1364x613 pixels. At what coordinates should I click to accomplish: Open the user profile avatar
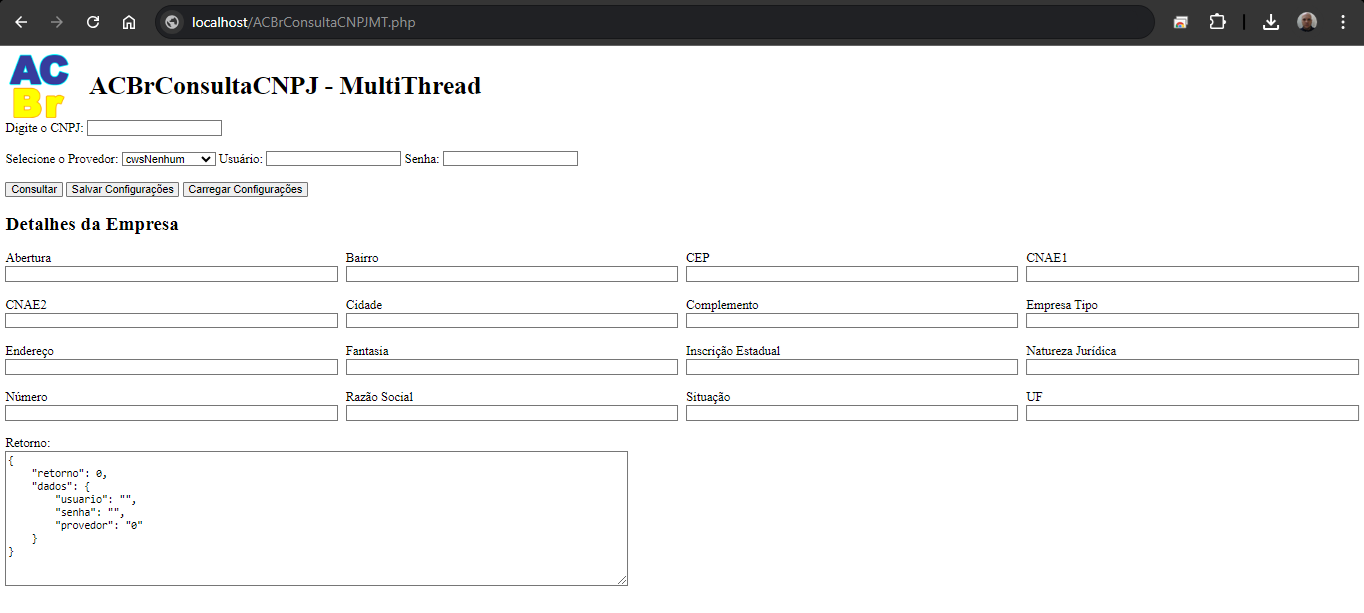point(1307,22)
